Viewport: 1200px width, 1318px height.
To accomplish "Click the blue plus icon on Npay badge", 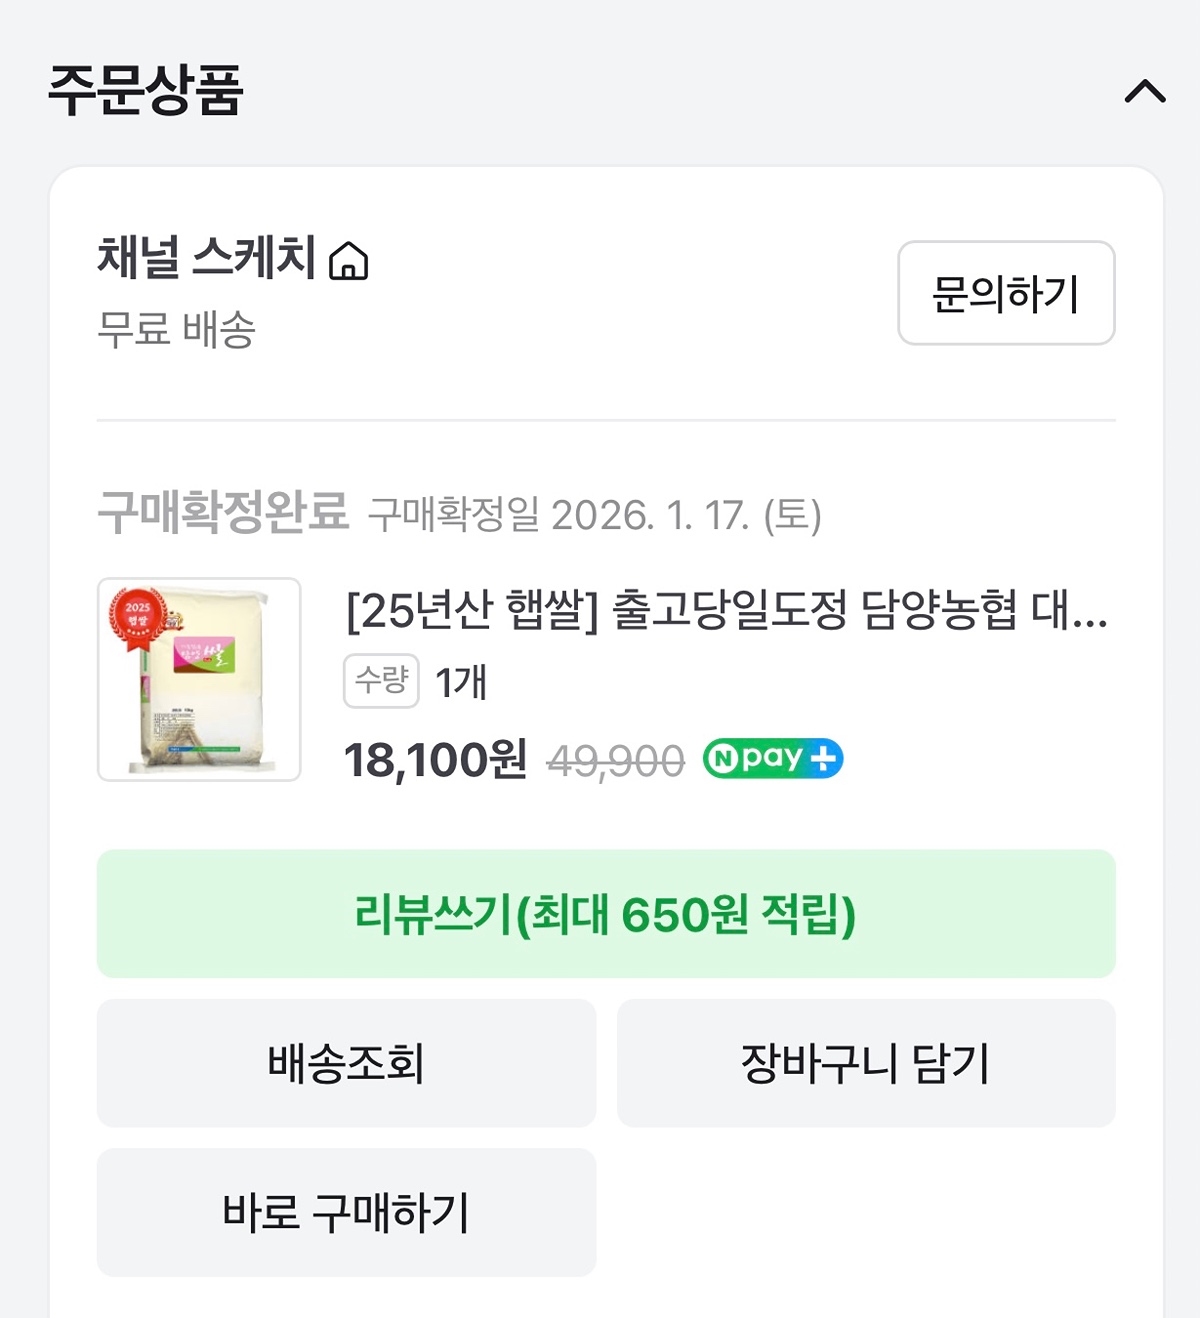I will (824, 758).
